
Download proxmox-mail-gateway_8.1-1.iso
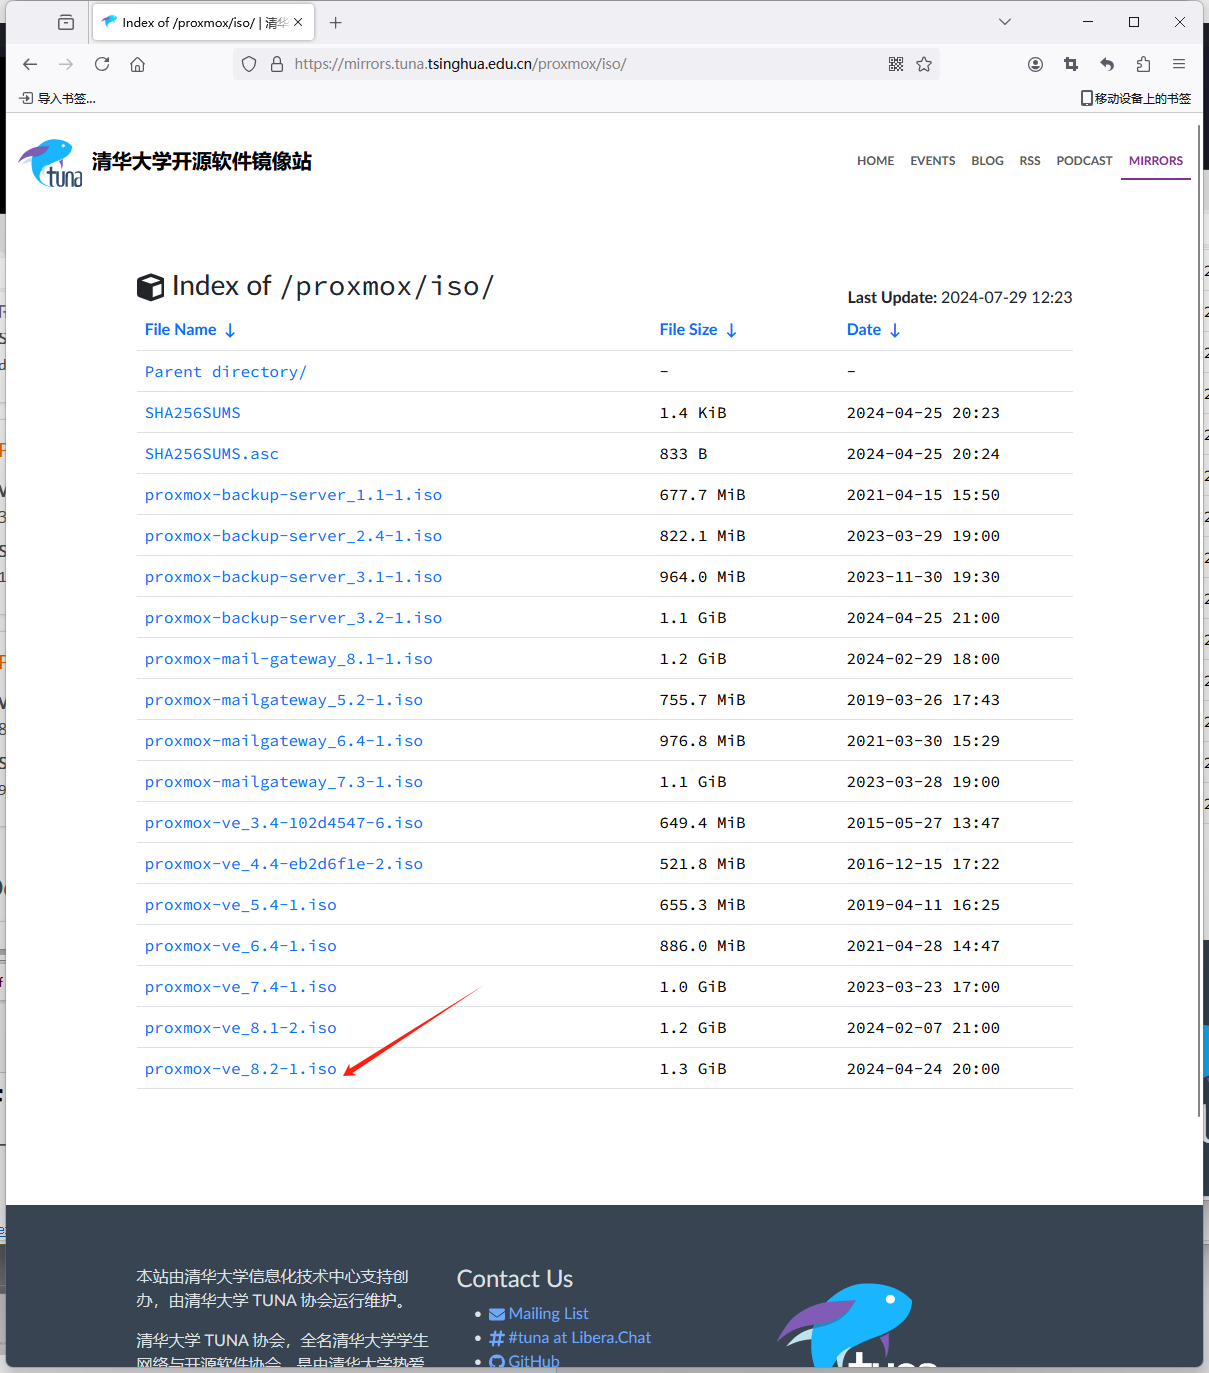[289, 659]
